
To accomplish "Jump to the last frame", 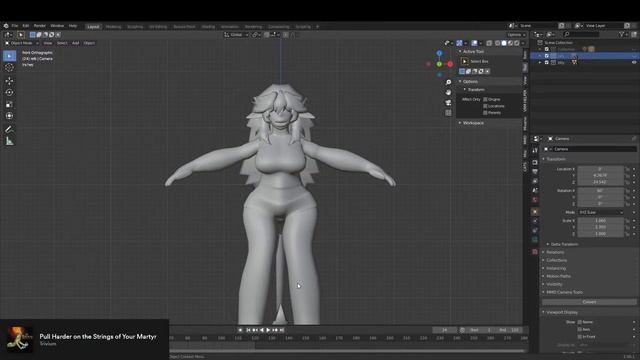I will tap(282, 330).
